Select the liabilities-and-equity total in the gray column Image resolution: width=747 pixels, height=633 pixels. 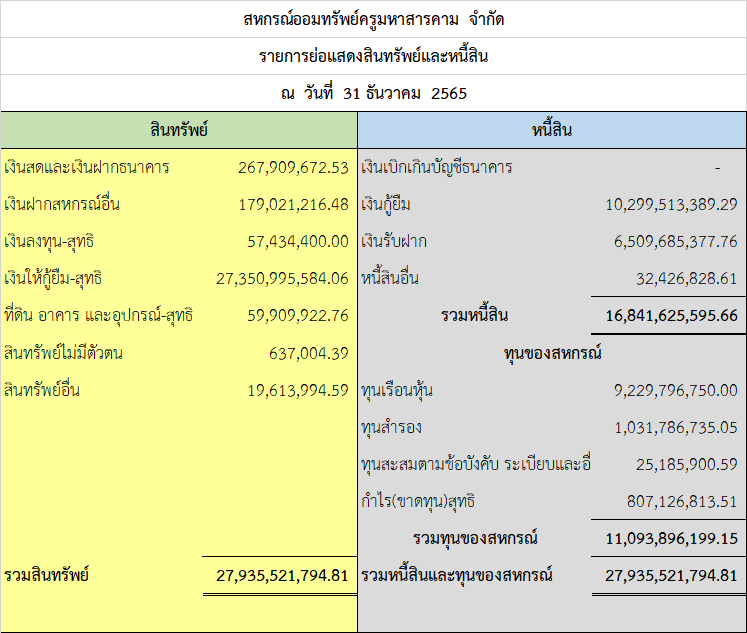pos(671,576)
